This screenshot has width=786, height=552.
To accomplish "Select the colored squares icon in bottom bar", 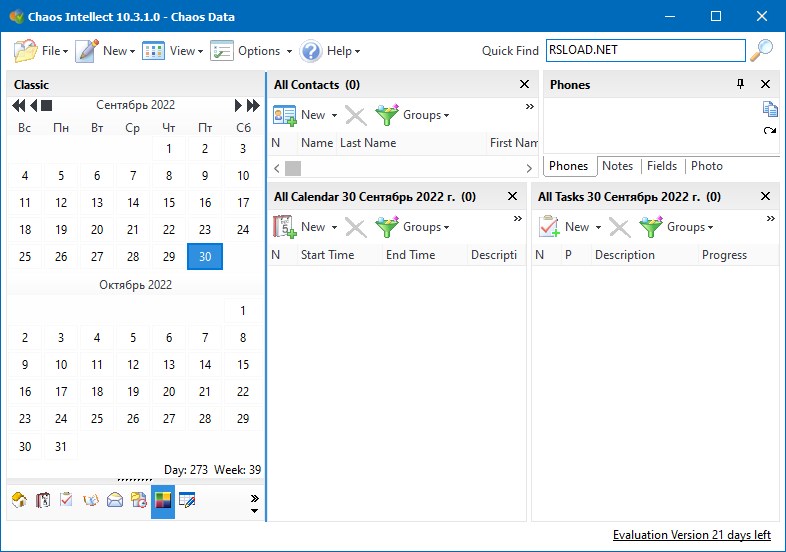I will click(163, 500).
